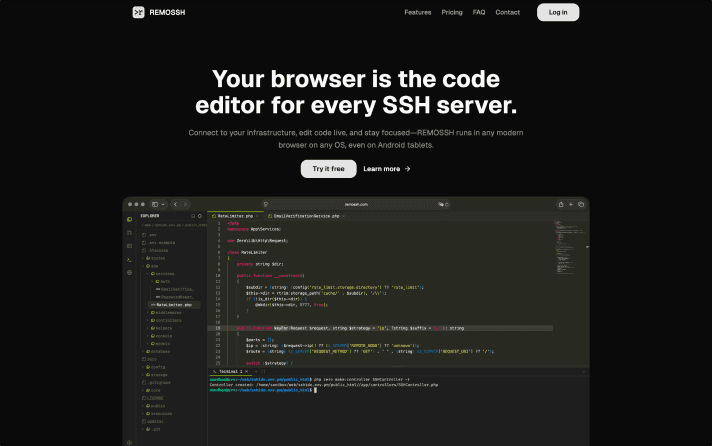
Task: Select the globe icon in activity bar
Action: point(129,273)
